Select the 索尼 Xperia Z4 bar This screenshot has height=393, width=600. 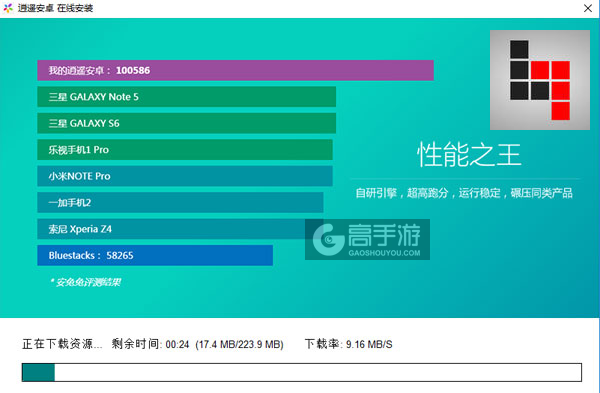[x=180, y=229]
